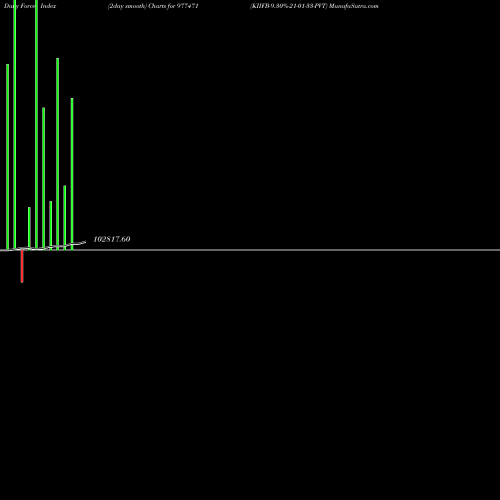Click the red negative force index bar
500x500 pixels.
pyautogui.click(x=22, y=266)
